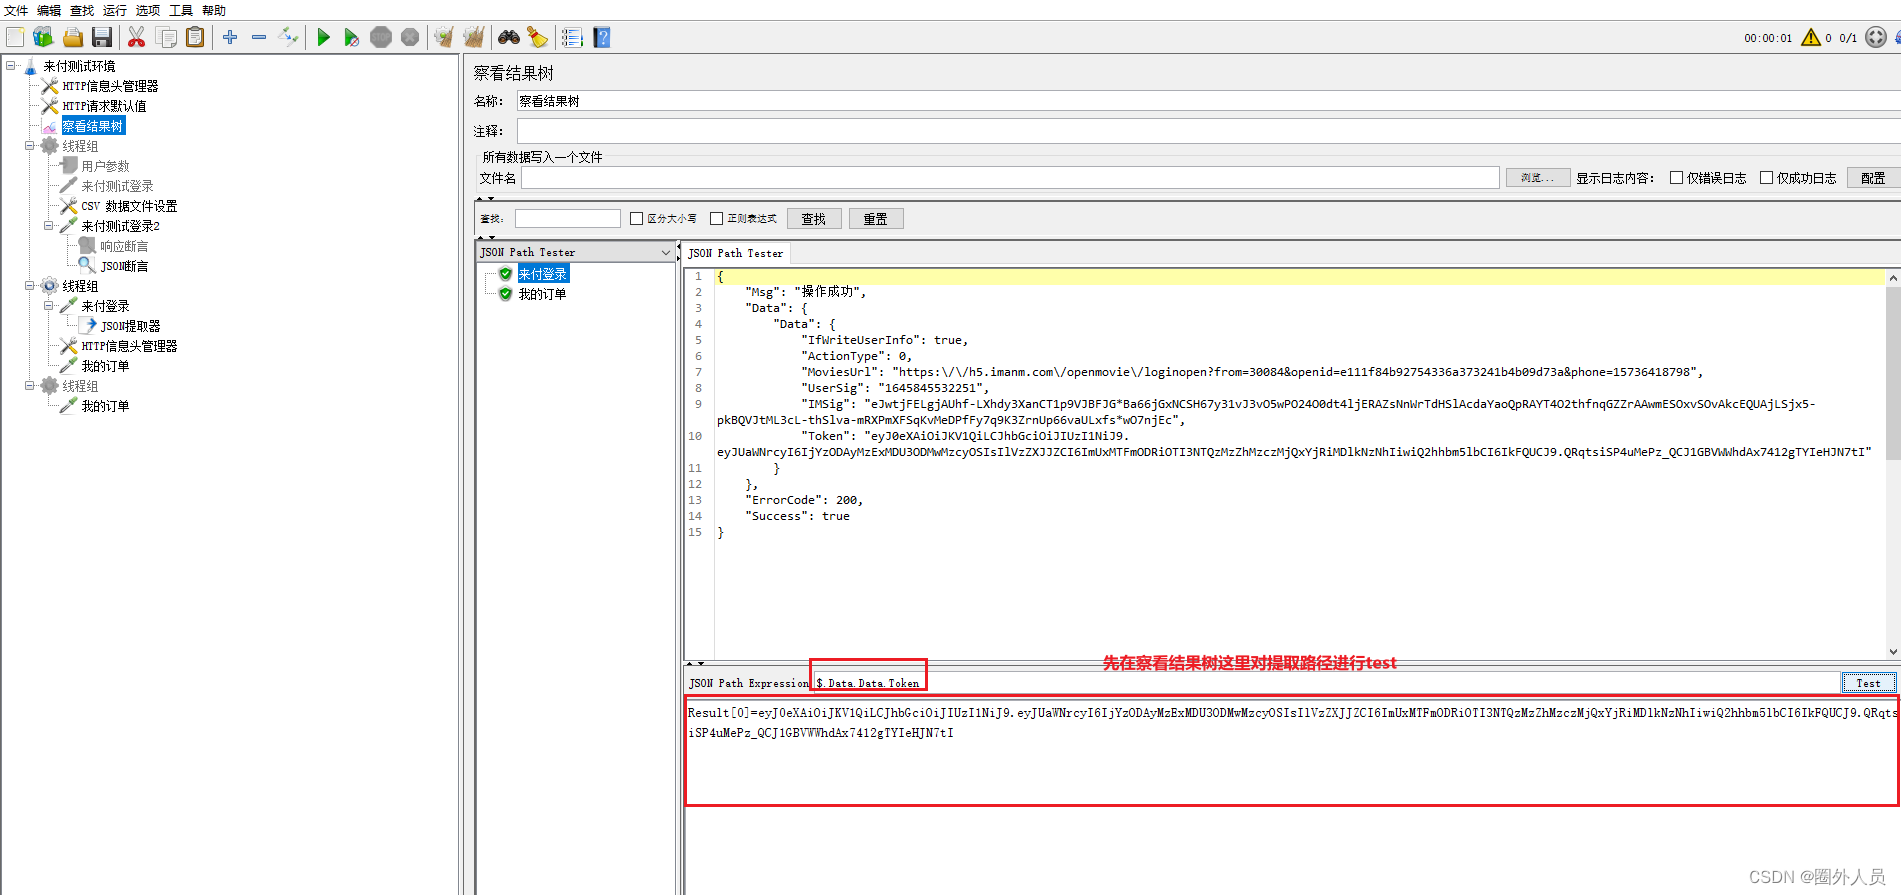Open the 运行 menu
Viewport: 1901px width, 895px height.
click(x=115, y=10)
